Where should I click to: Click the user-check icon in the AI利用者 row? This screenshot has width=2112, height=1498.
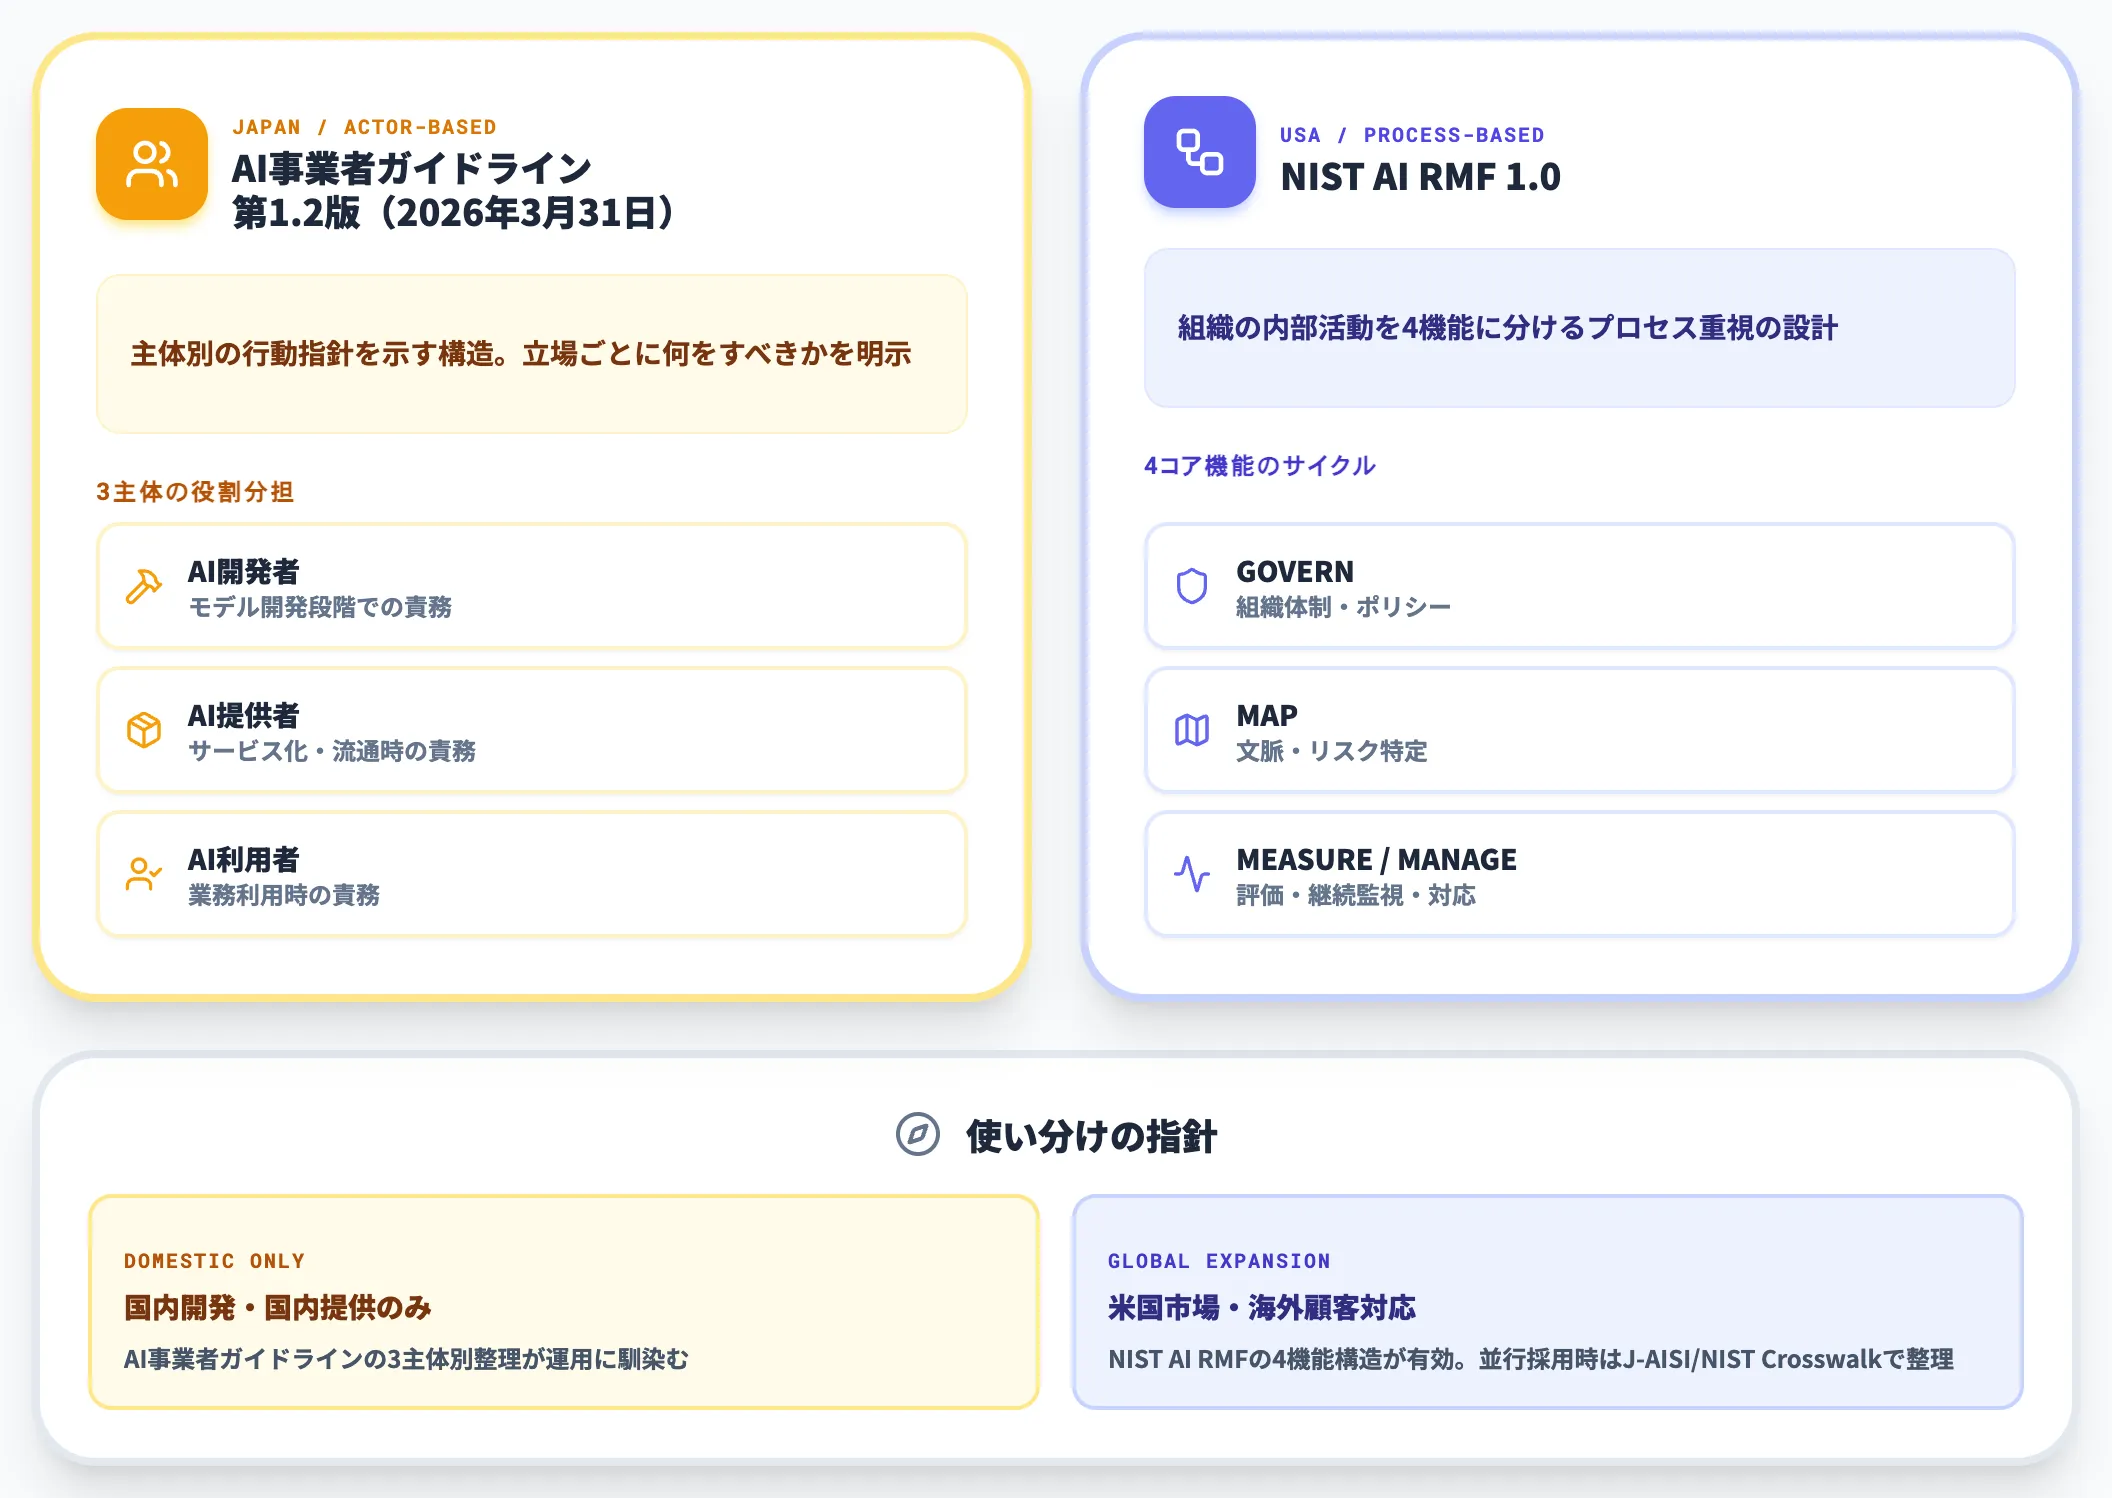point(144,874)
